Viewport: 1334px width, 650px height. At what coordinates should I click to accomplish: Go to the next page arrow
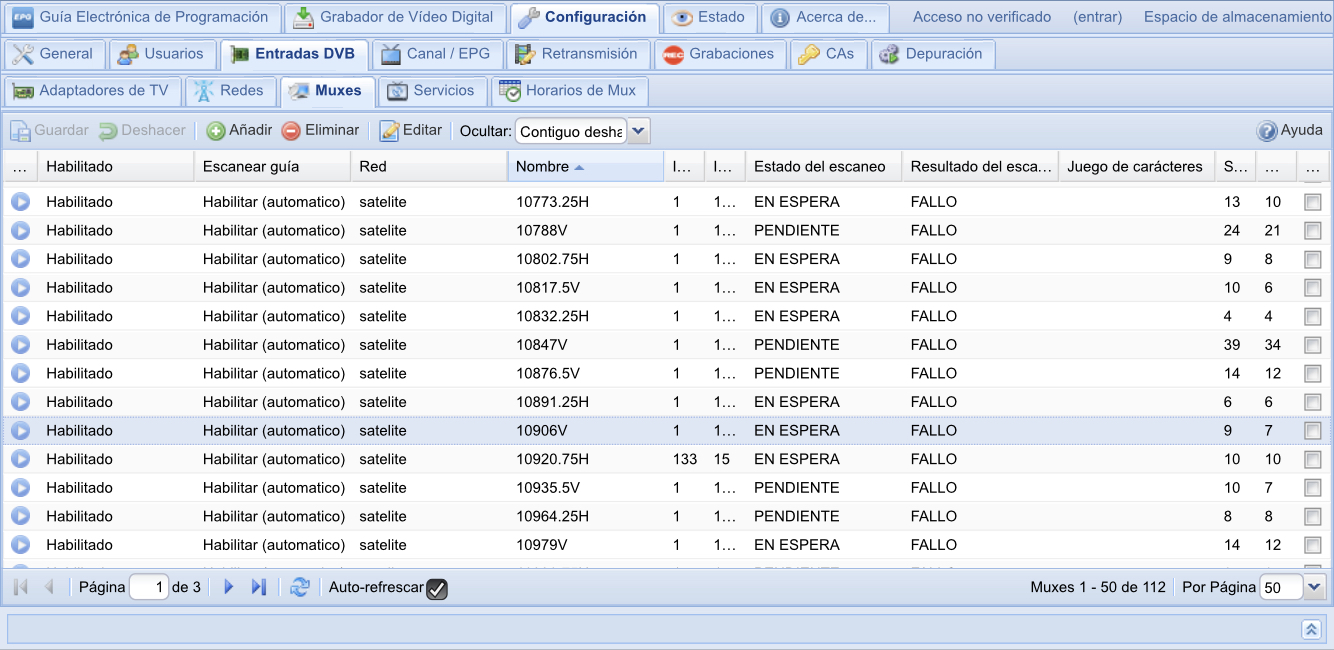[x=229, y=588]
